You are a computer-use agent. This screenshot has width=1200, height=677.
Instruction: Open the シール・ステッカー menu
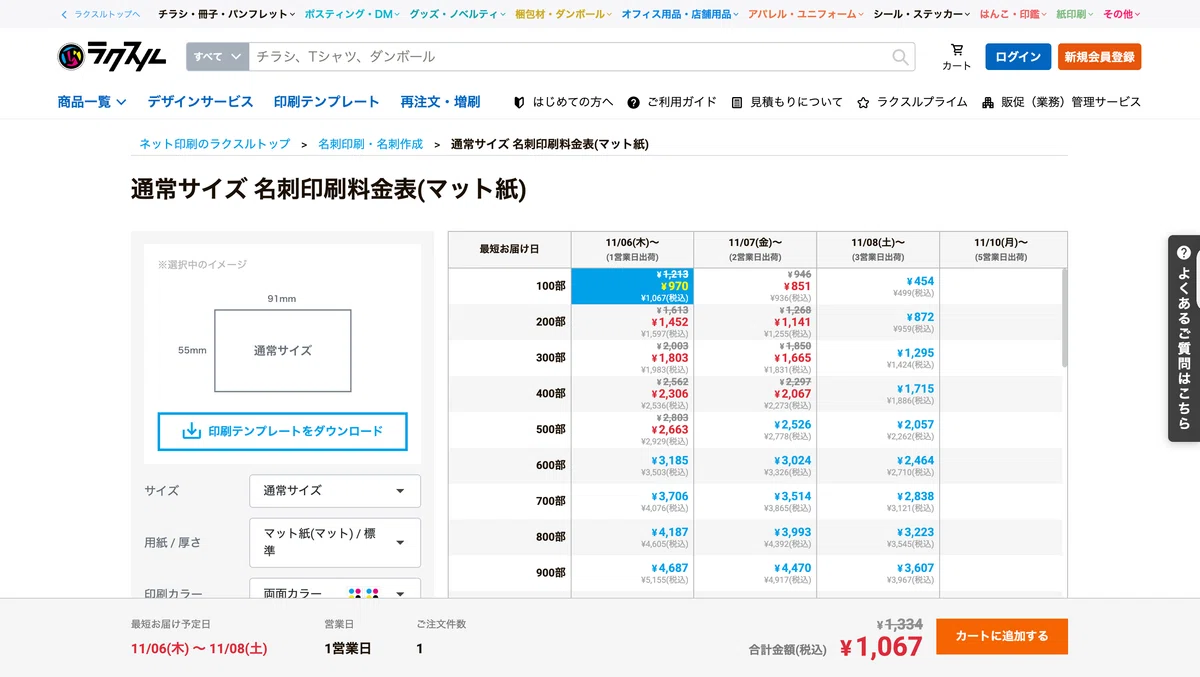922,14
